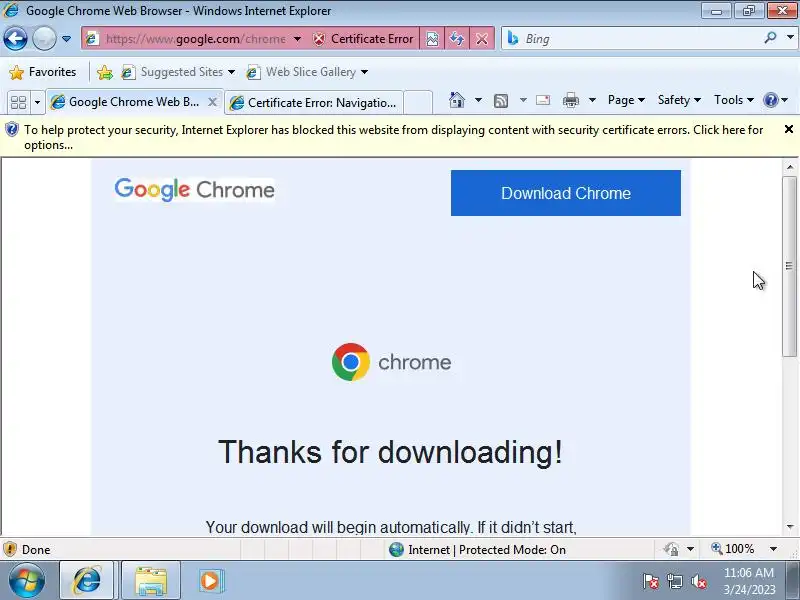This screenshot has width=800, height=600.
Task: Open the Tools menu
Action: [x=734, y=100]
